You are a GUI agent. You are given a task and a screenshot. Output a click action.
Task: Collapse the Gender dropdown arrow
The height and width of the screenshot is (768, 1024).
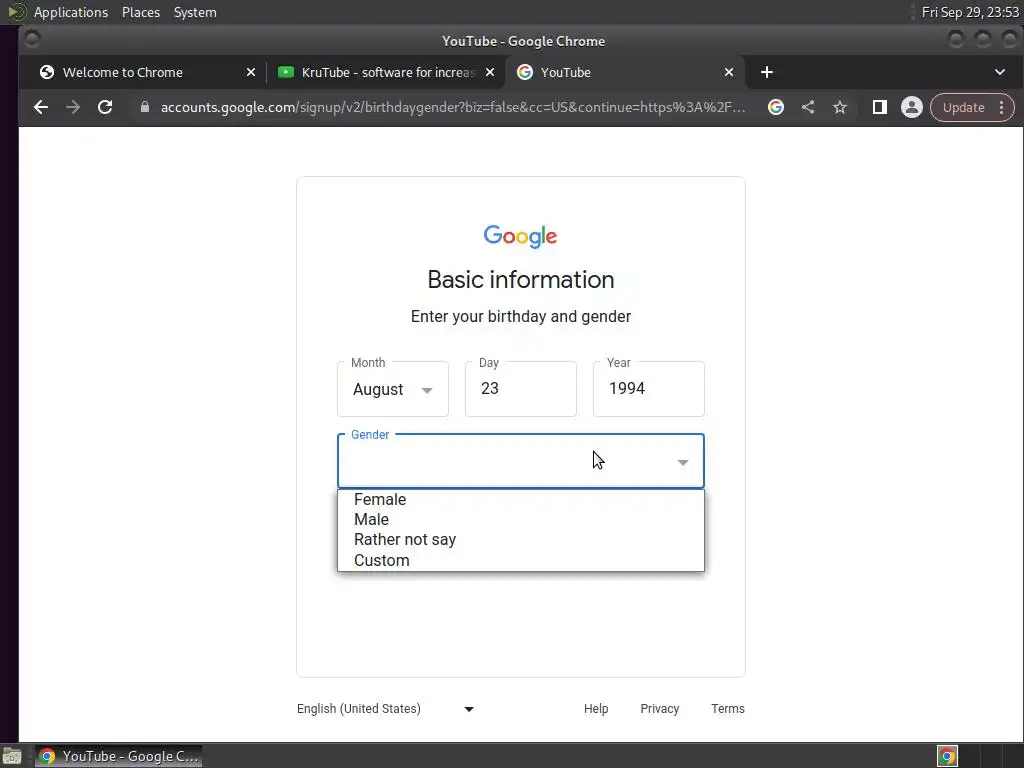pyautogui.click(x=682, y=462)
